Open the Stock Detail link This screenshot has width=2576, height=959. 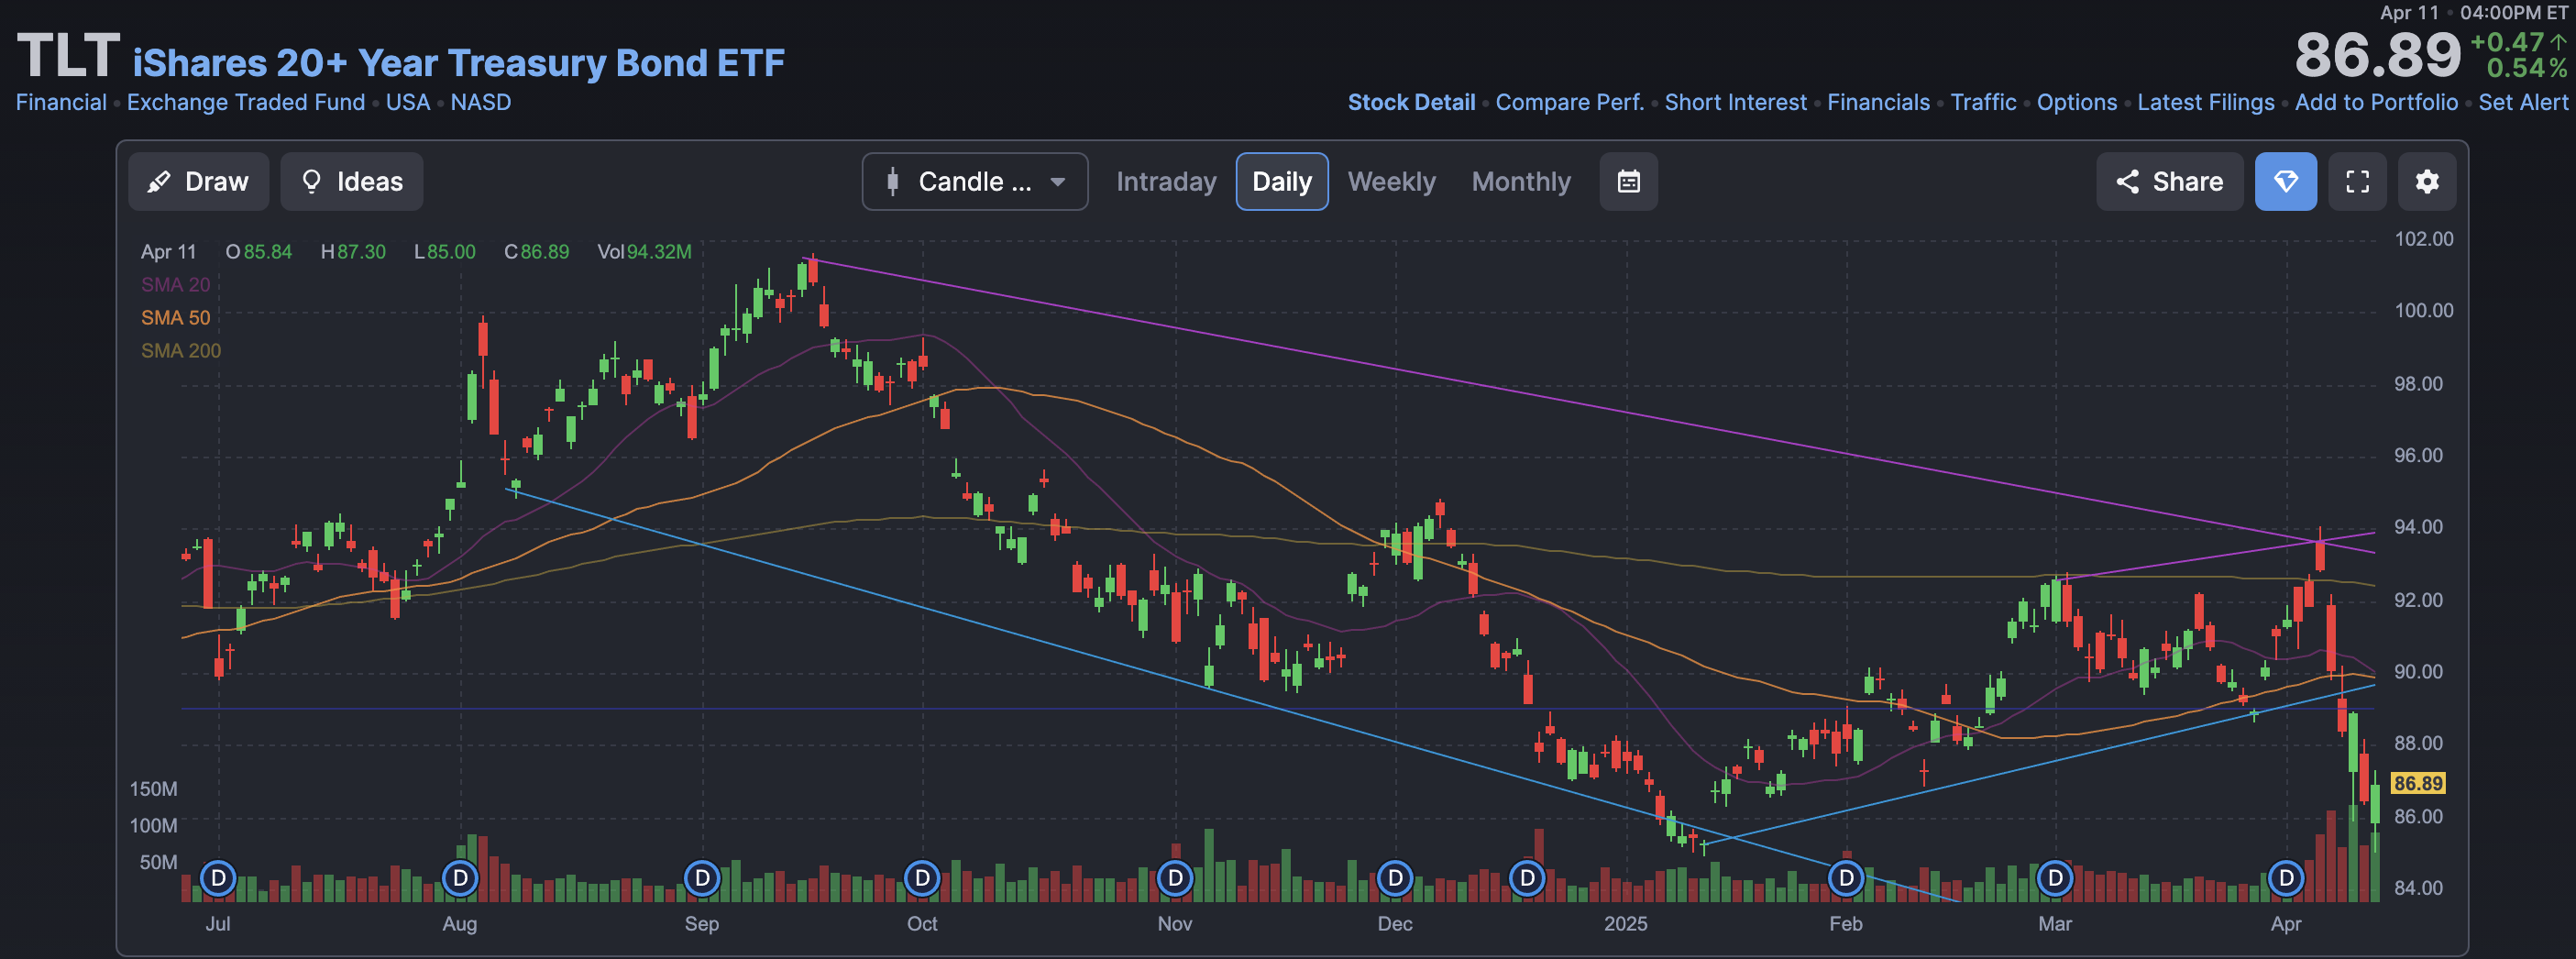(1411, 103)
